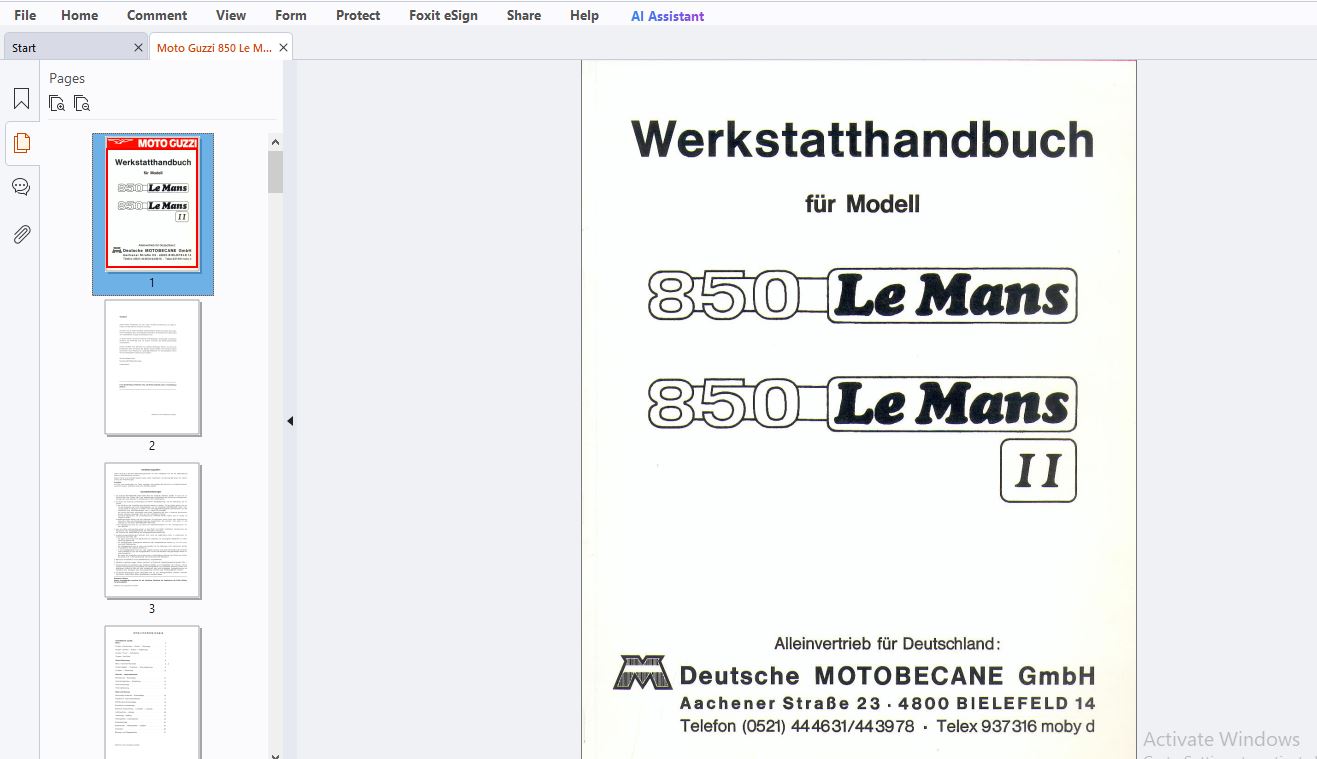
Task: Click 'Alleinvertrieb für Deutschland:' text
Action: 887,643
